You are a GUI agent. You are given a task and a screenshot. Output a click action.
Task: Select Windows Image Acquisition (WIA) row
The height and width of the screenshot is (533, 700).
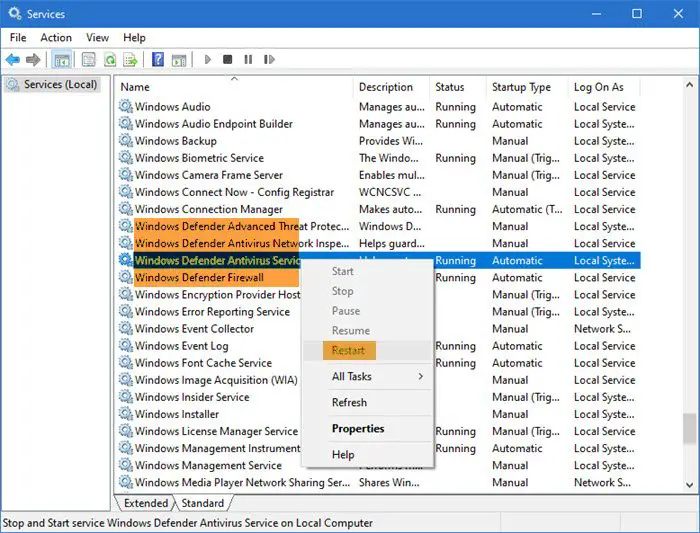379,380
